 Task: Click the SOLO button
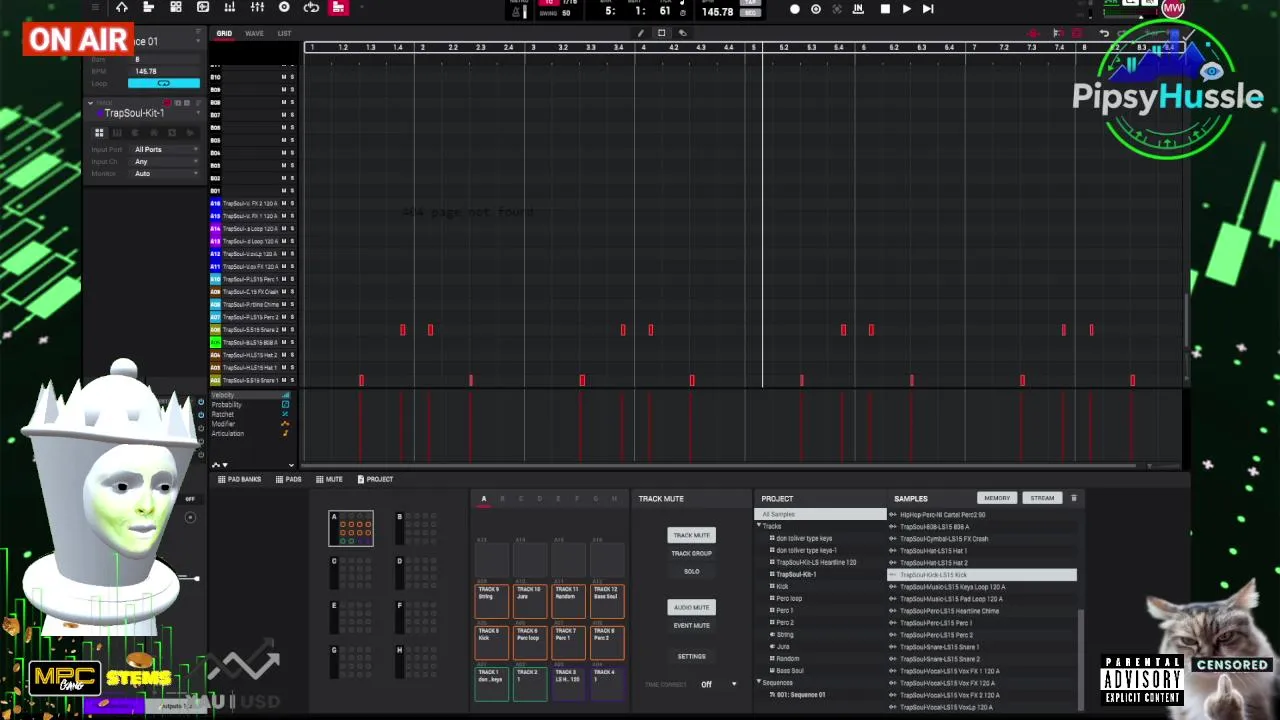click(691, 571)
